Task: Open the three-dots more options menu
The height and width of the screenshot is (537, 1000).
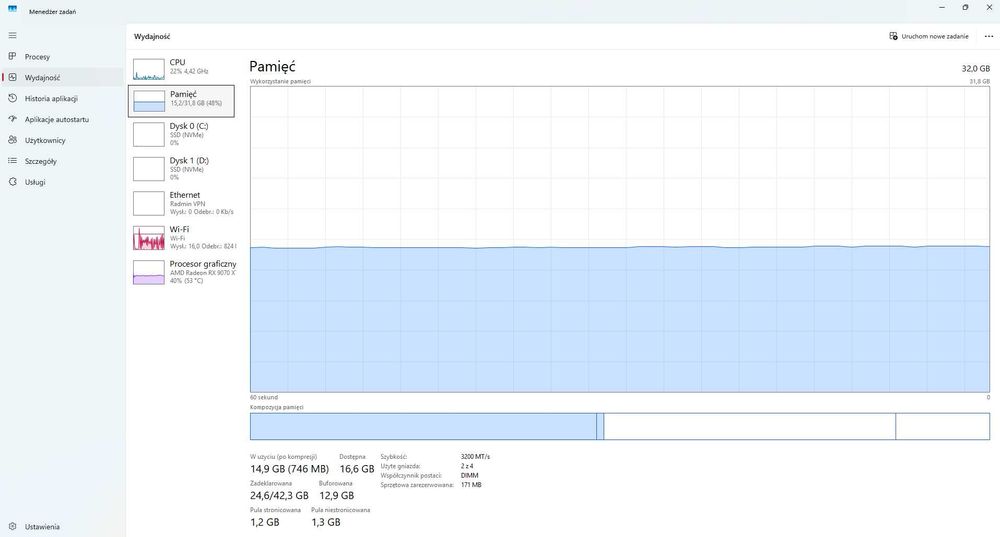Action: click(x=989, y=36)
